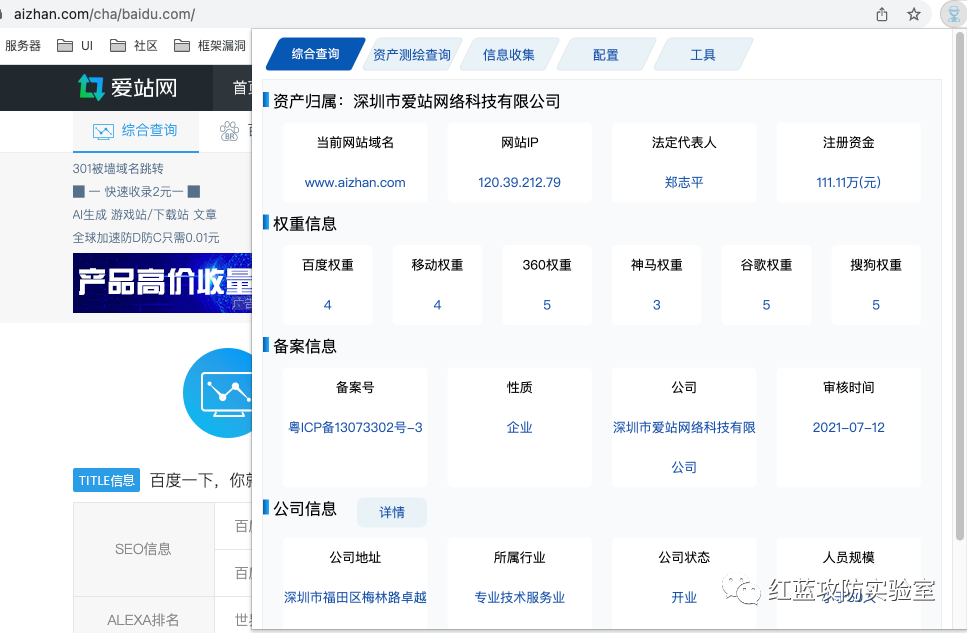This screenshot has width=967, height=633.
Task: Click the 爱站网 logo
Action: (x=128, y=88)
